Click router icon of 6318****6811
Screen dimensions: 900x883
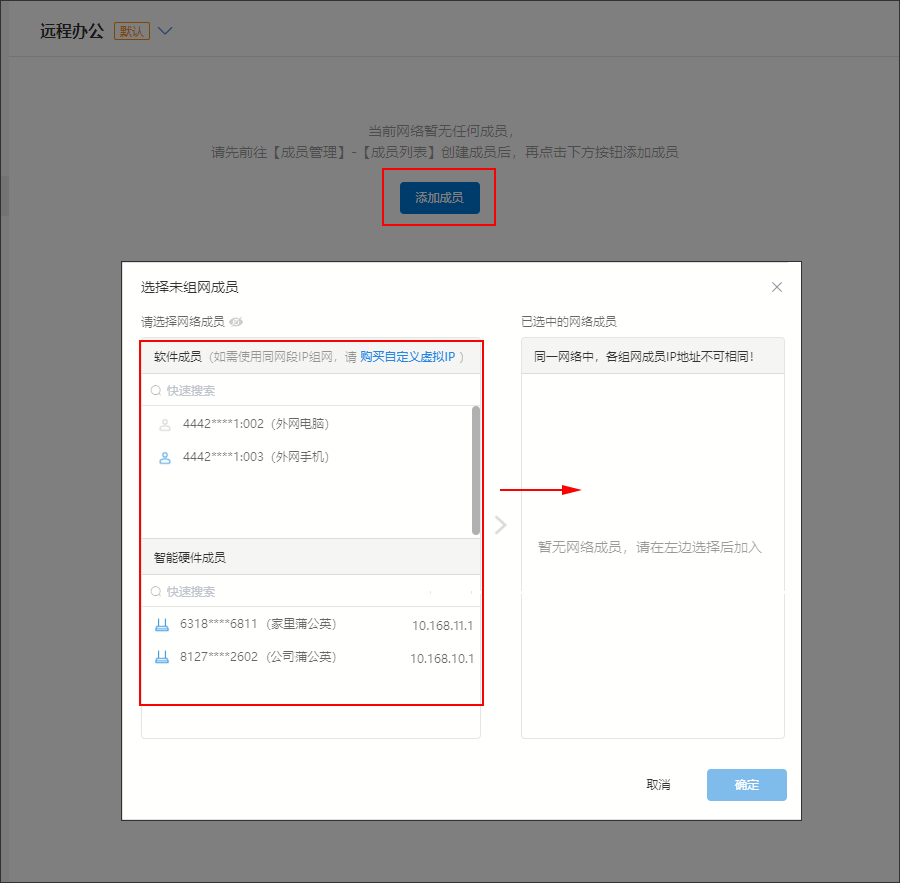click(162, 625)
